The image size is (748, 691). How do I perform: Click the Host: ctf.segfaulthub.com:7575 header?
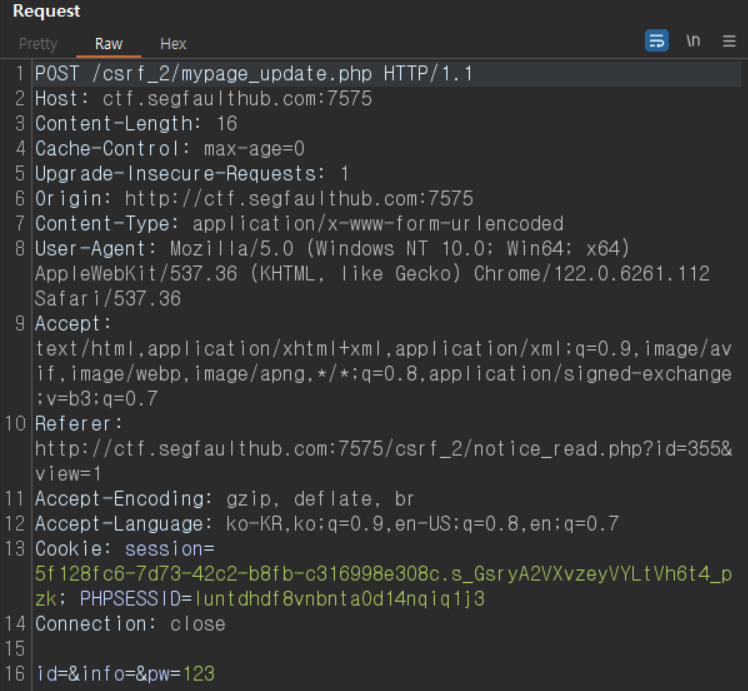(x=203, y=99)
